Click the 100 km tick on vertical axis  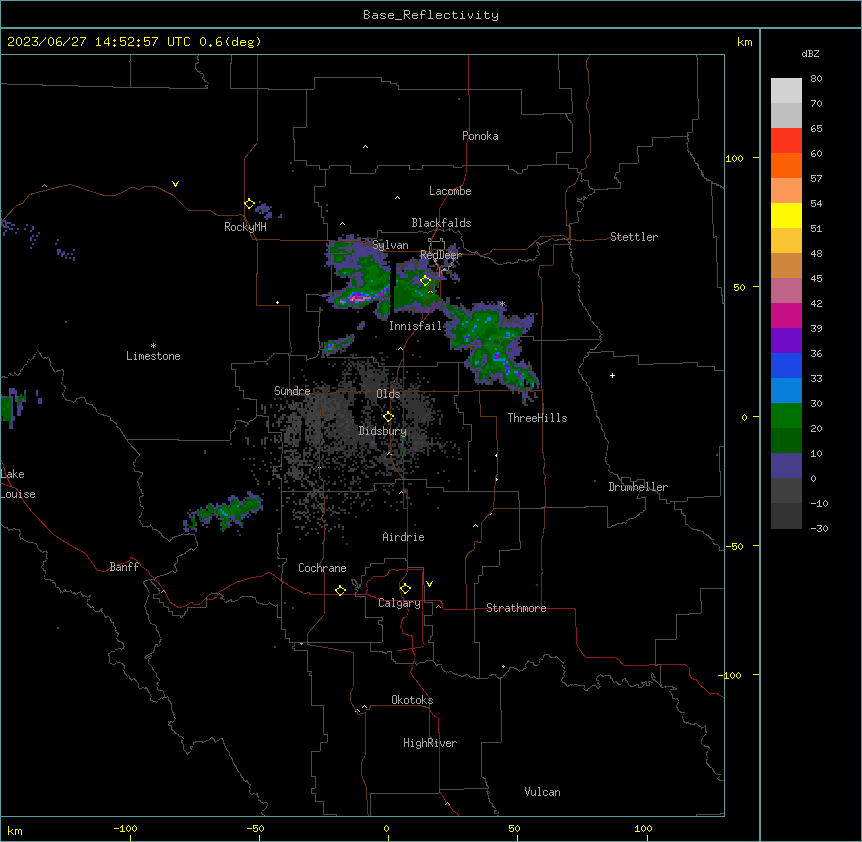pos(735,158)
